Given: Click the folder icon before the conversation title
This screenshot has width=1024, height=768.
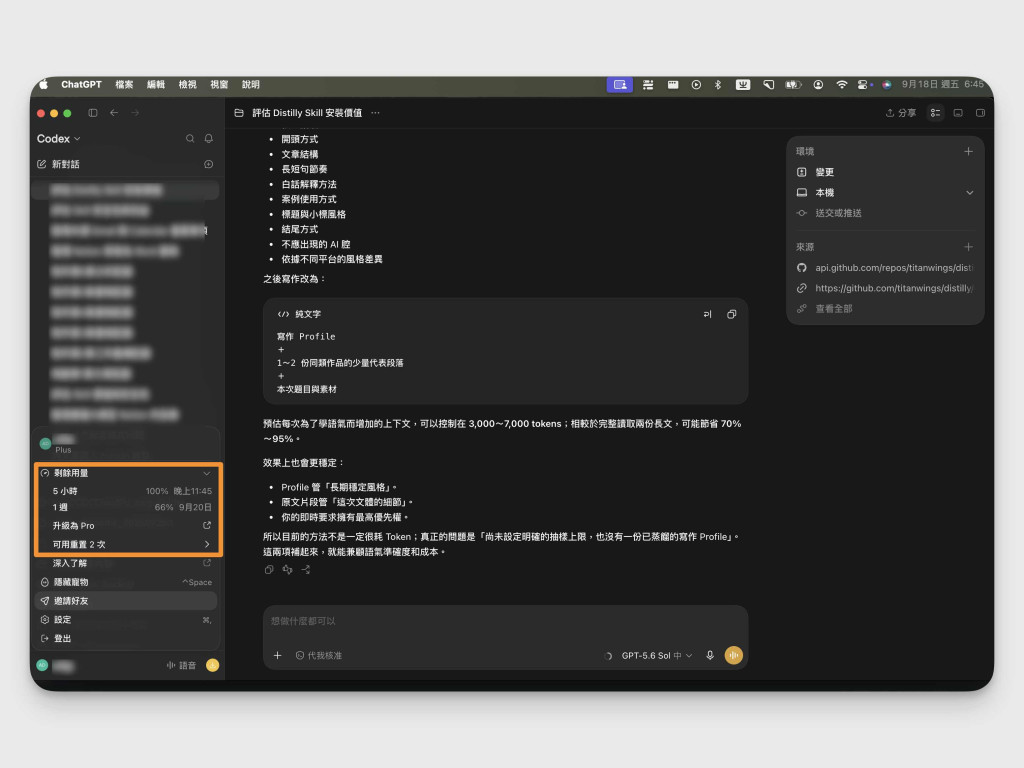Looking at the screenshot, I should [x=239, y=113].
